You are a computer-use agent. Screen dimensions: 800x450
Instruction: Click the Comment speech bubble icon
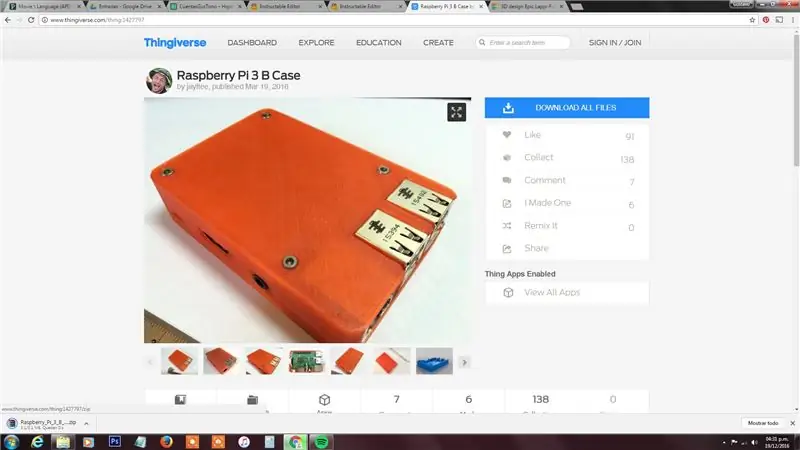[x=507, y=180]
